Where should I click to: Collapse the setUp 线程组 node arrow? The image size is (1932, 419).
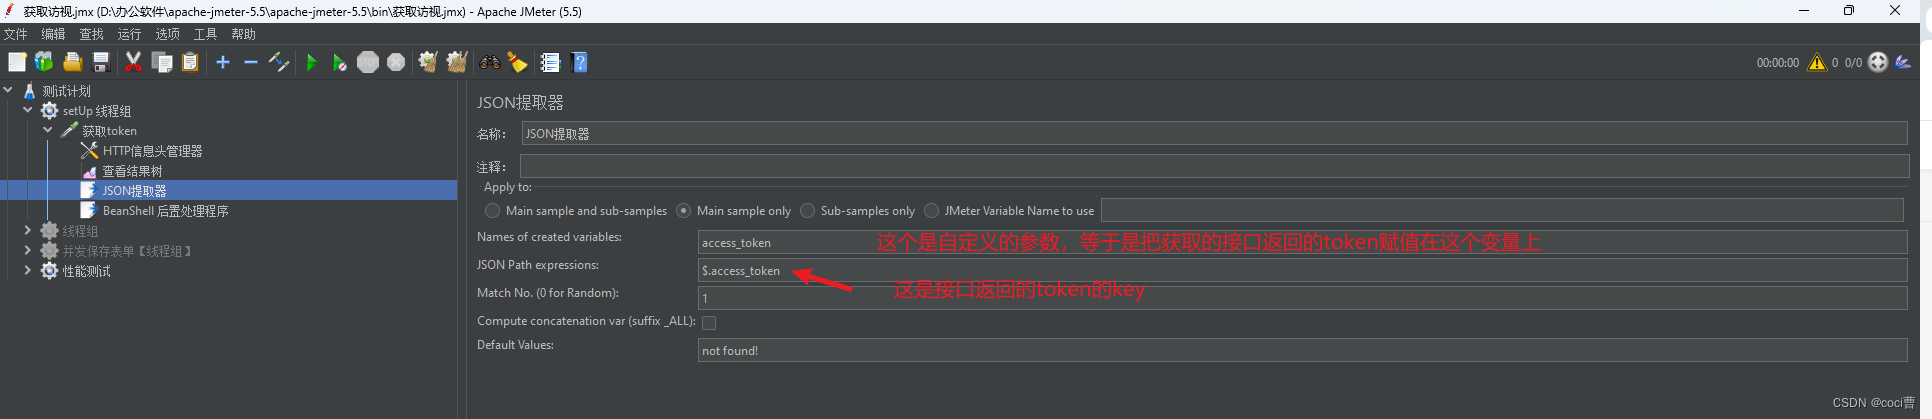coord(28,110)
